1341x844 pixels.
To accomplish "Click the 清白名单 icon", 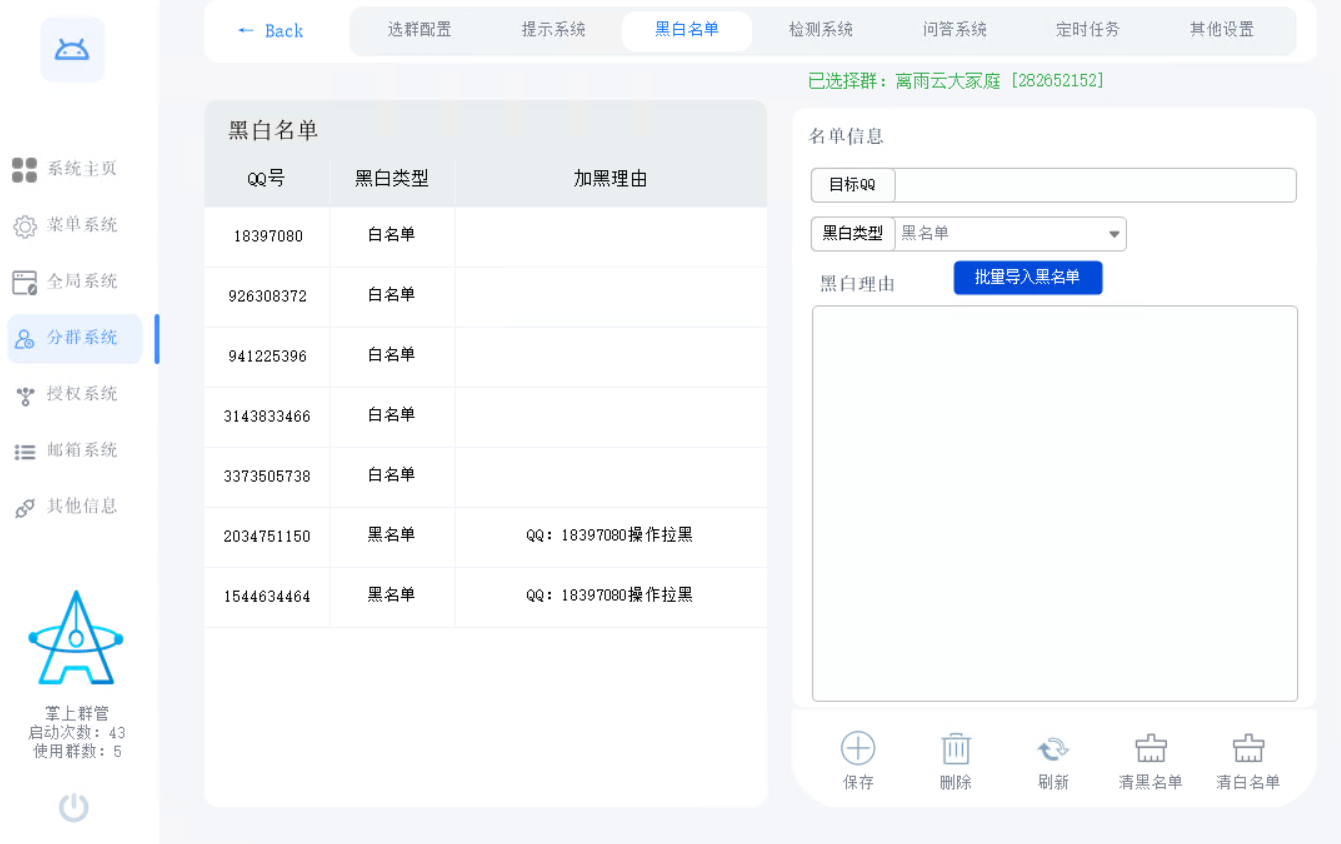I will (1248, 749).
